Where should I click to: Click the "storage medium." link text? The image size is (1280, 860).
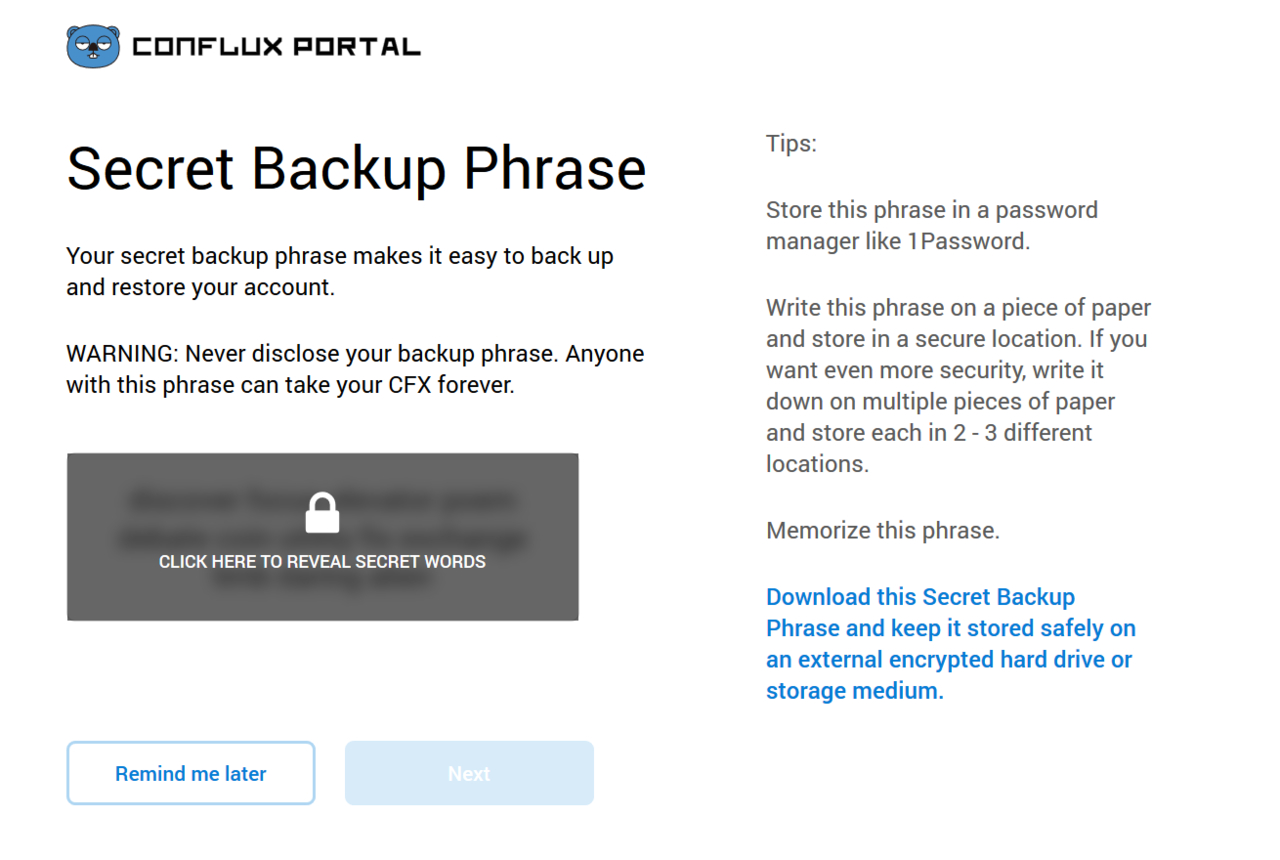(854, 691)
